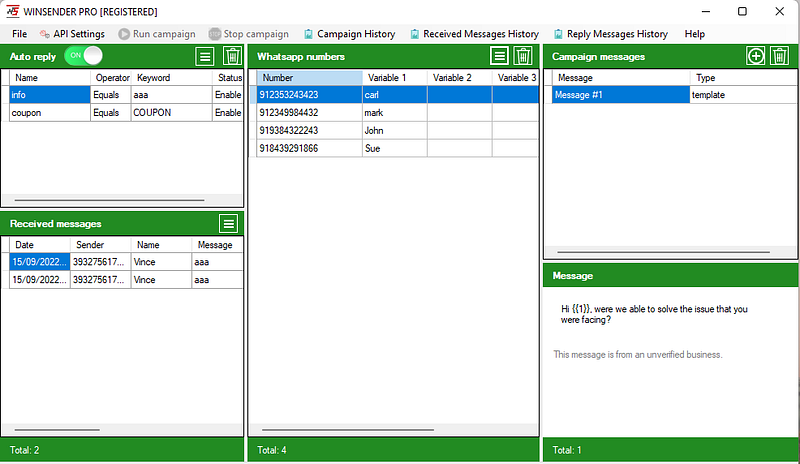Click the 'mark' variable cell
800x464 pixels.
point(394,113)
